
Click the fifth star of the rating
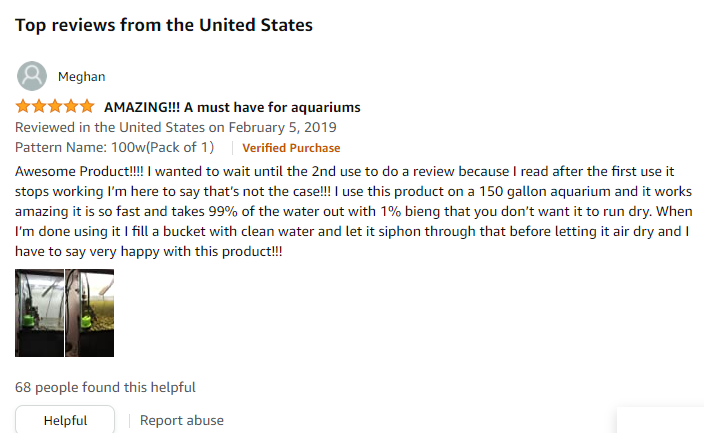click(x=87, y=107)
